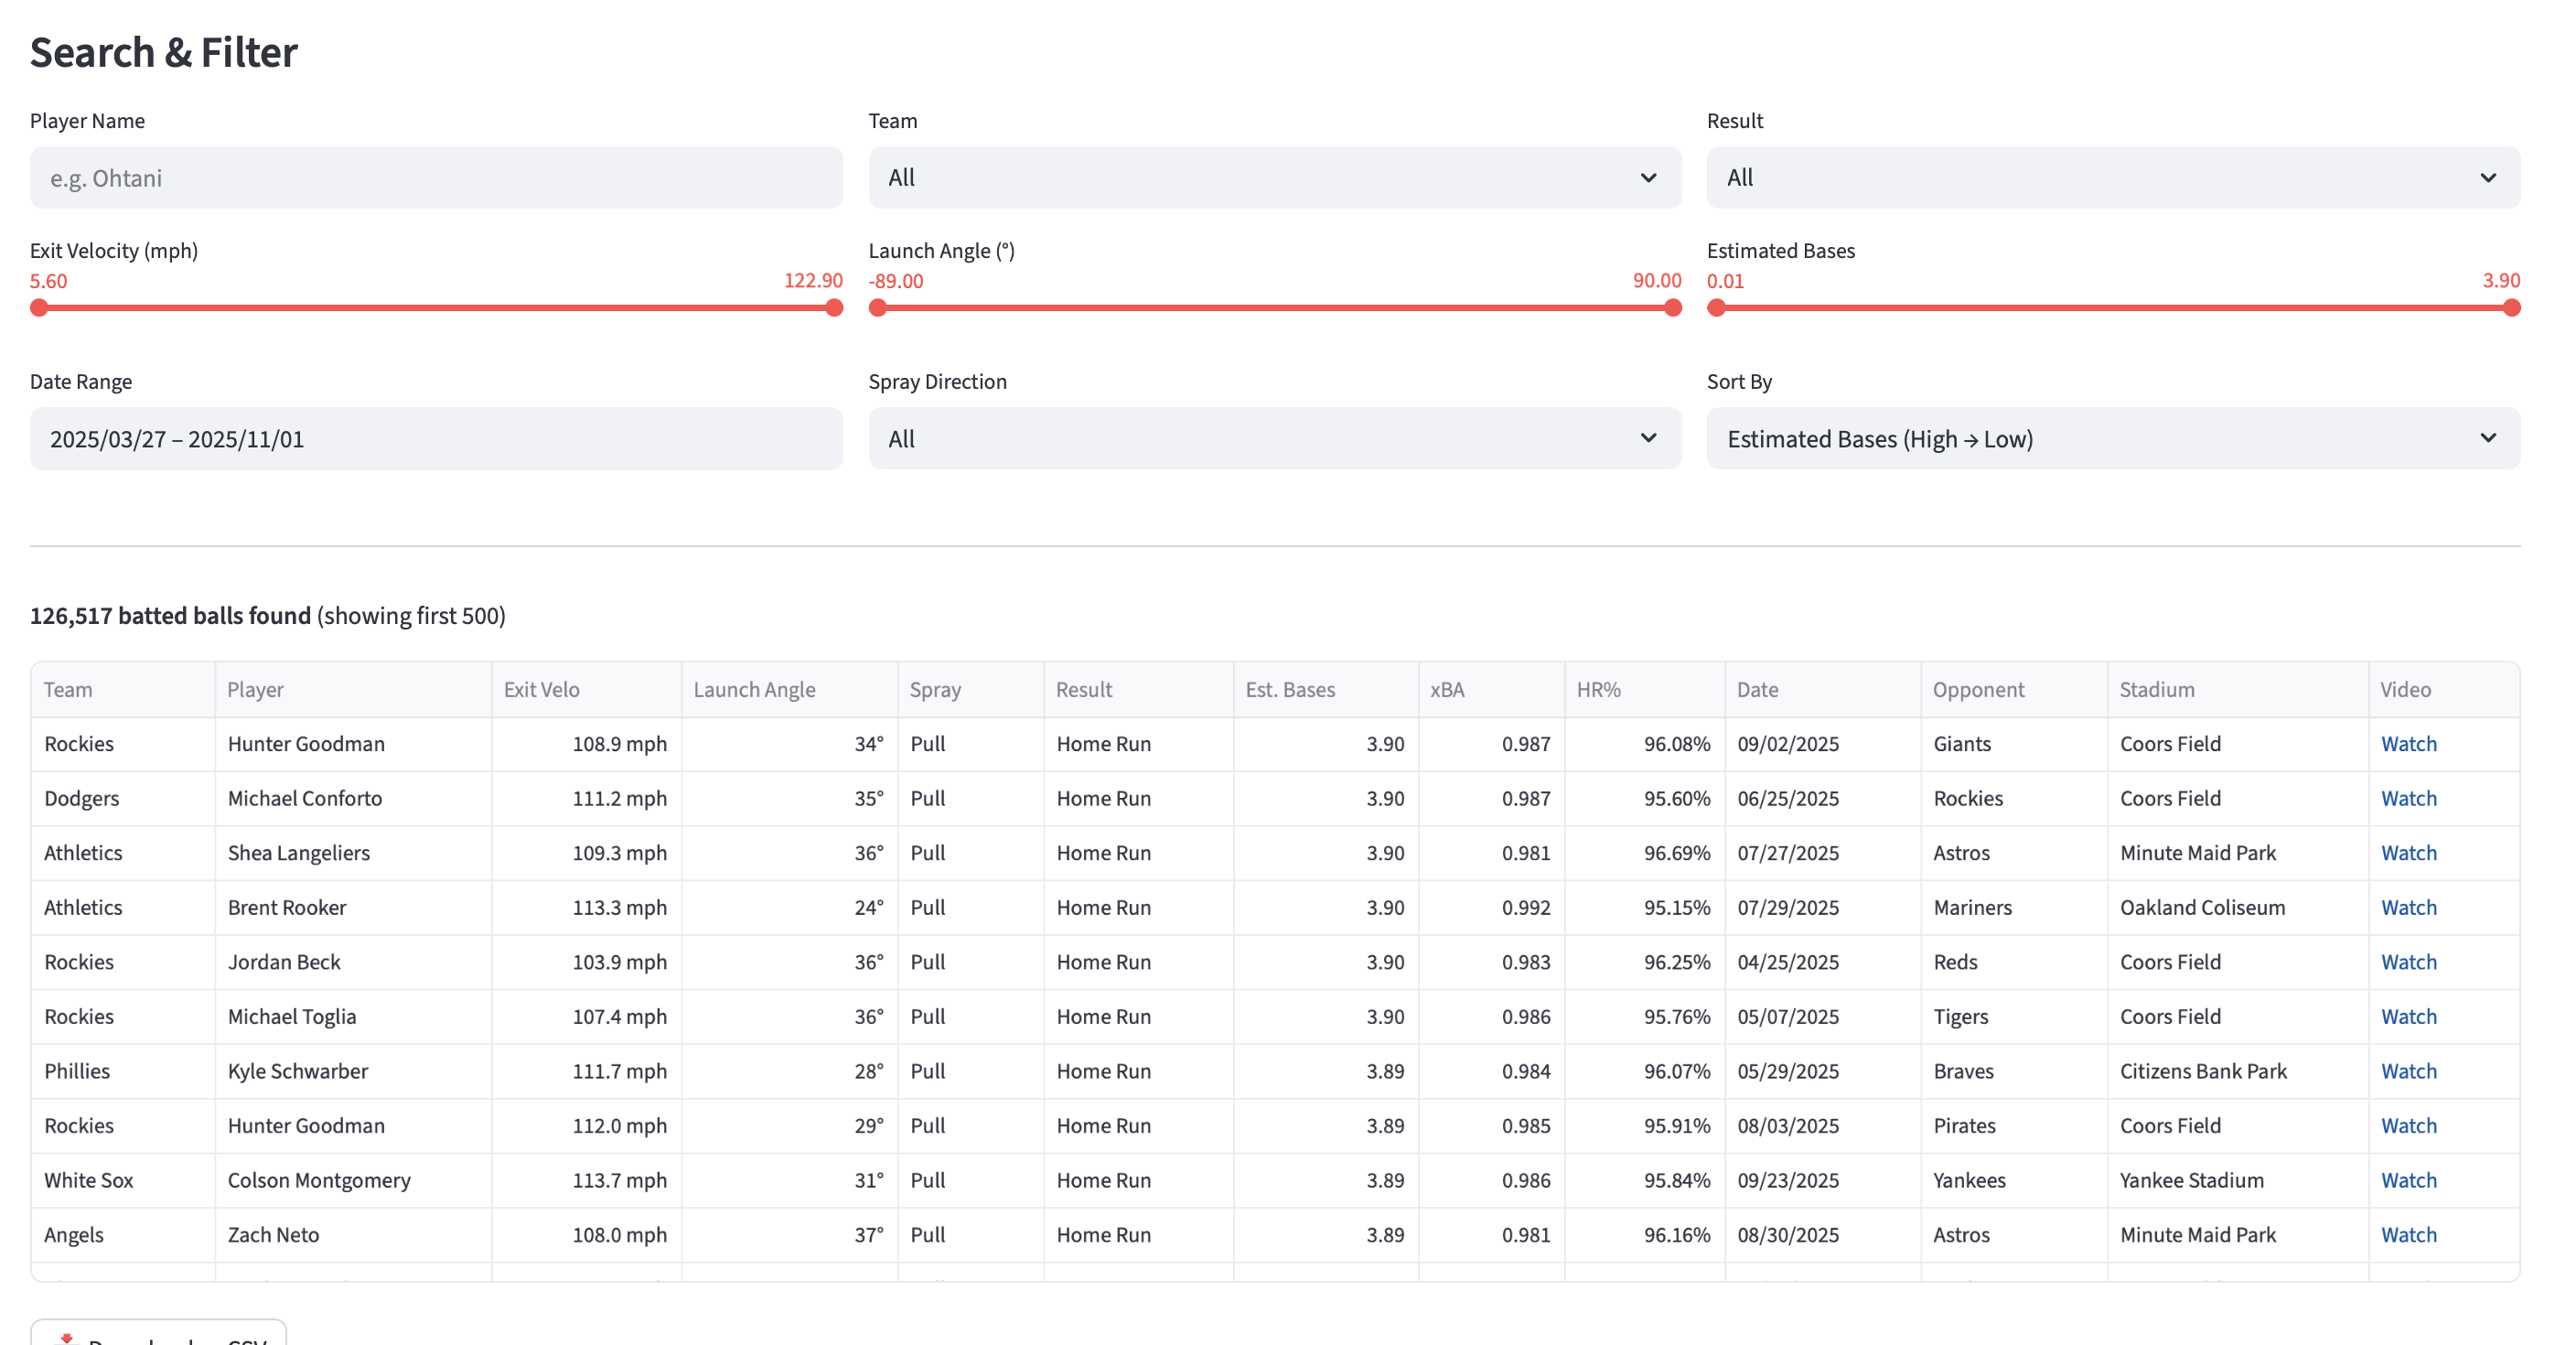The image size is (2576, 1345).
Task: Expand the Sort By dropdown
Action: [2112, 439]
